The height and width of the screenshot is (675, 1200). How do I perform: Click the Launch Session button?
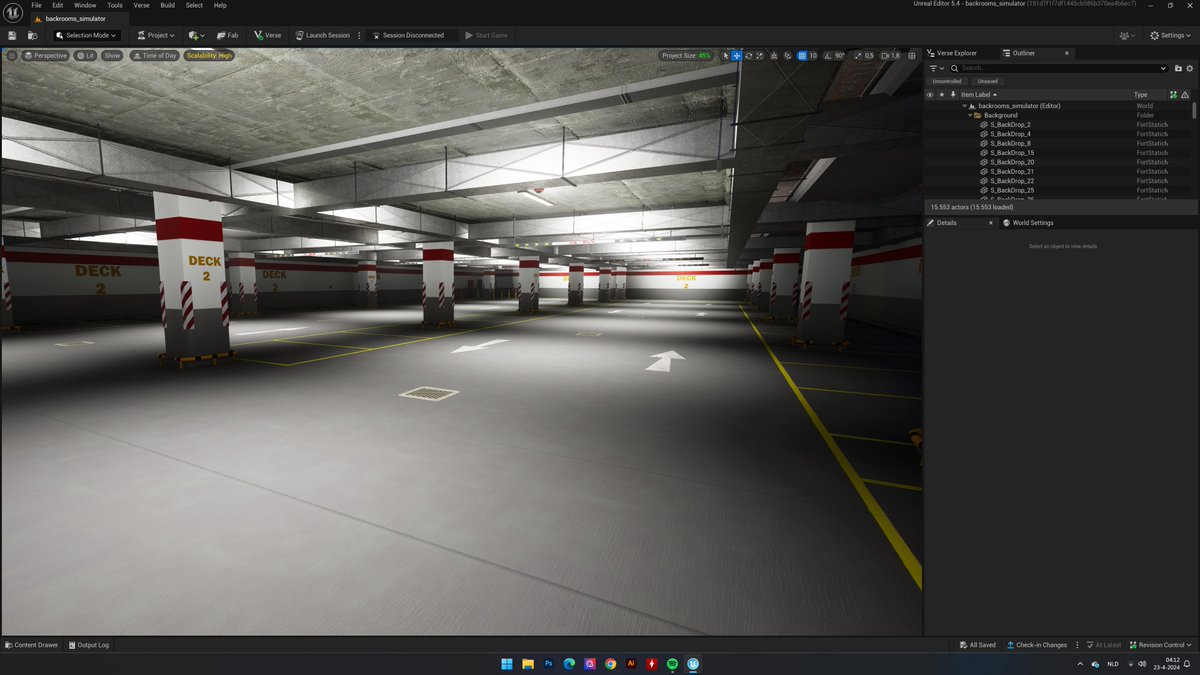point(322,35)
